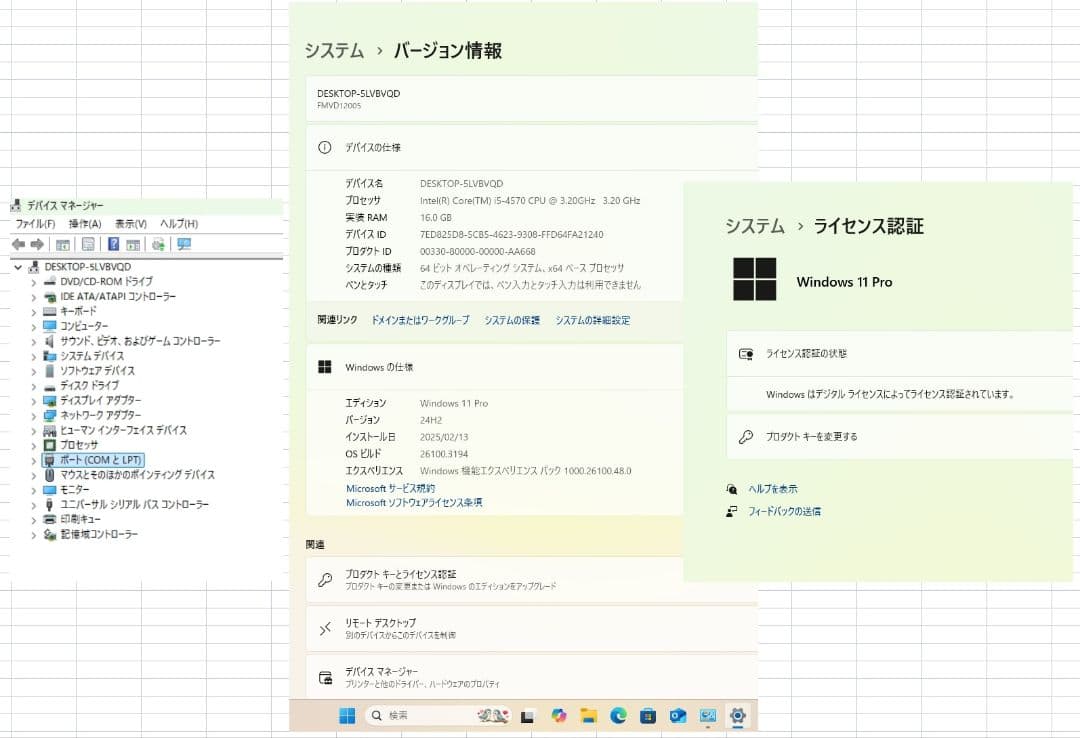Click プロダクト キーを変更する option
1080x738 pixels.
pos(811,437)
